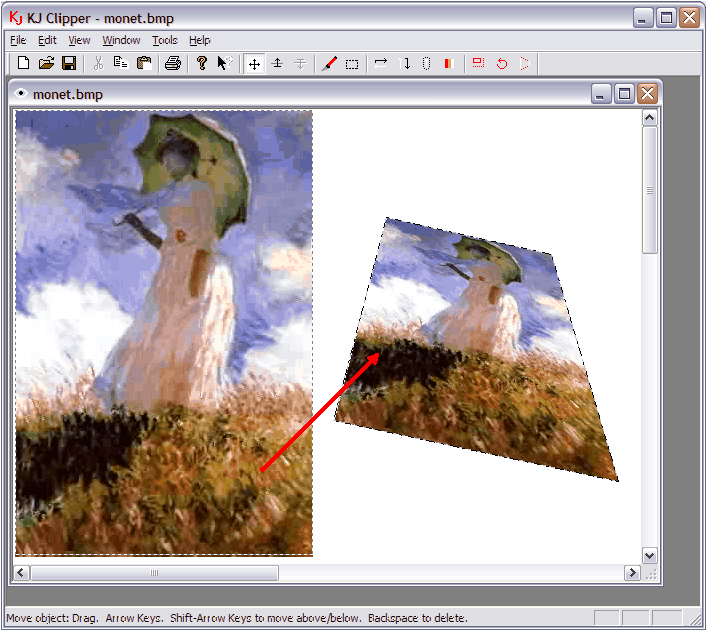Select the Move object four-arrow tool

click(x=254, y=64)
